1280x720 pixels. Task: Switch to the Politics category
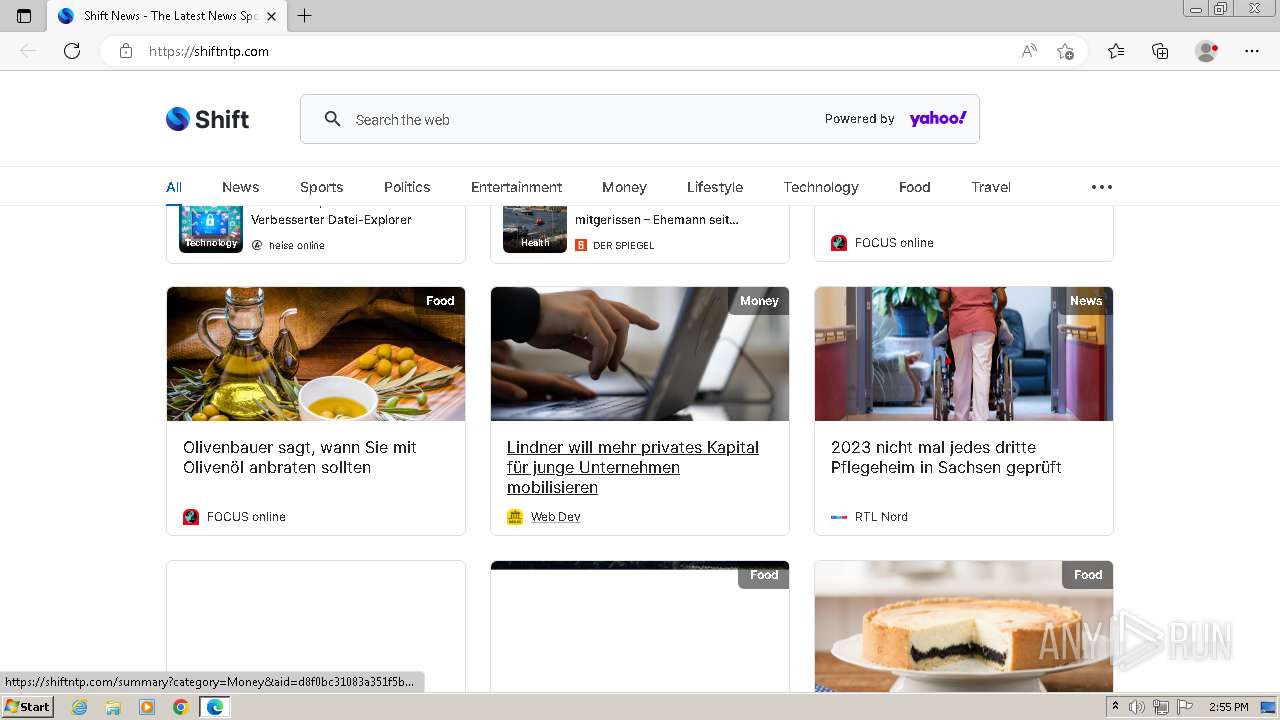[407, 187]
